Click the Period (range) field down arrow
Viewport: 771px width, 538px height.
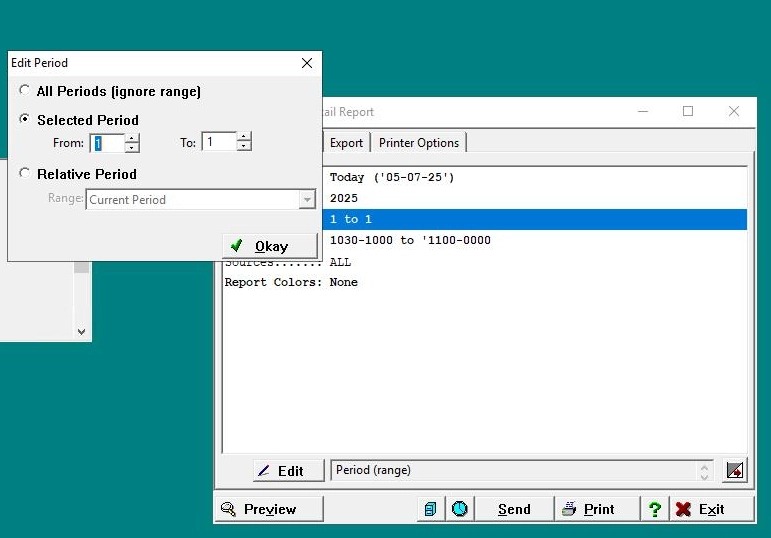click(705, 476)
